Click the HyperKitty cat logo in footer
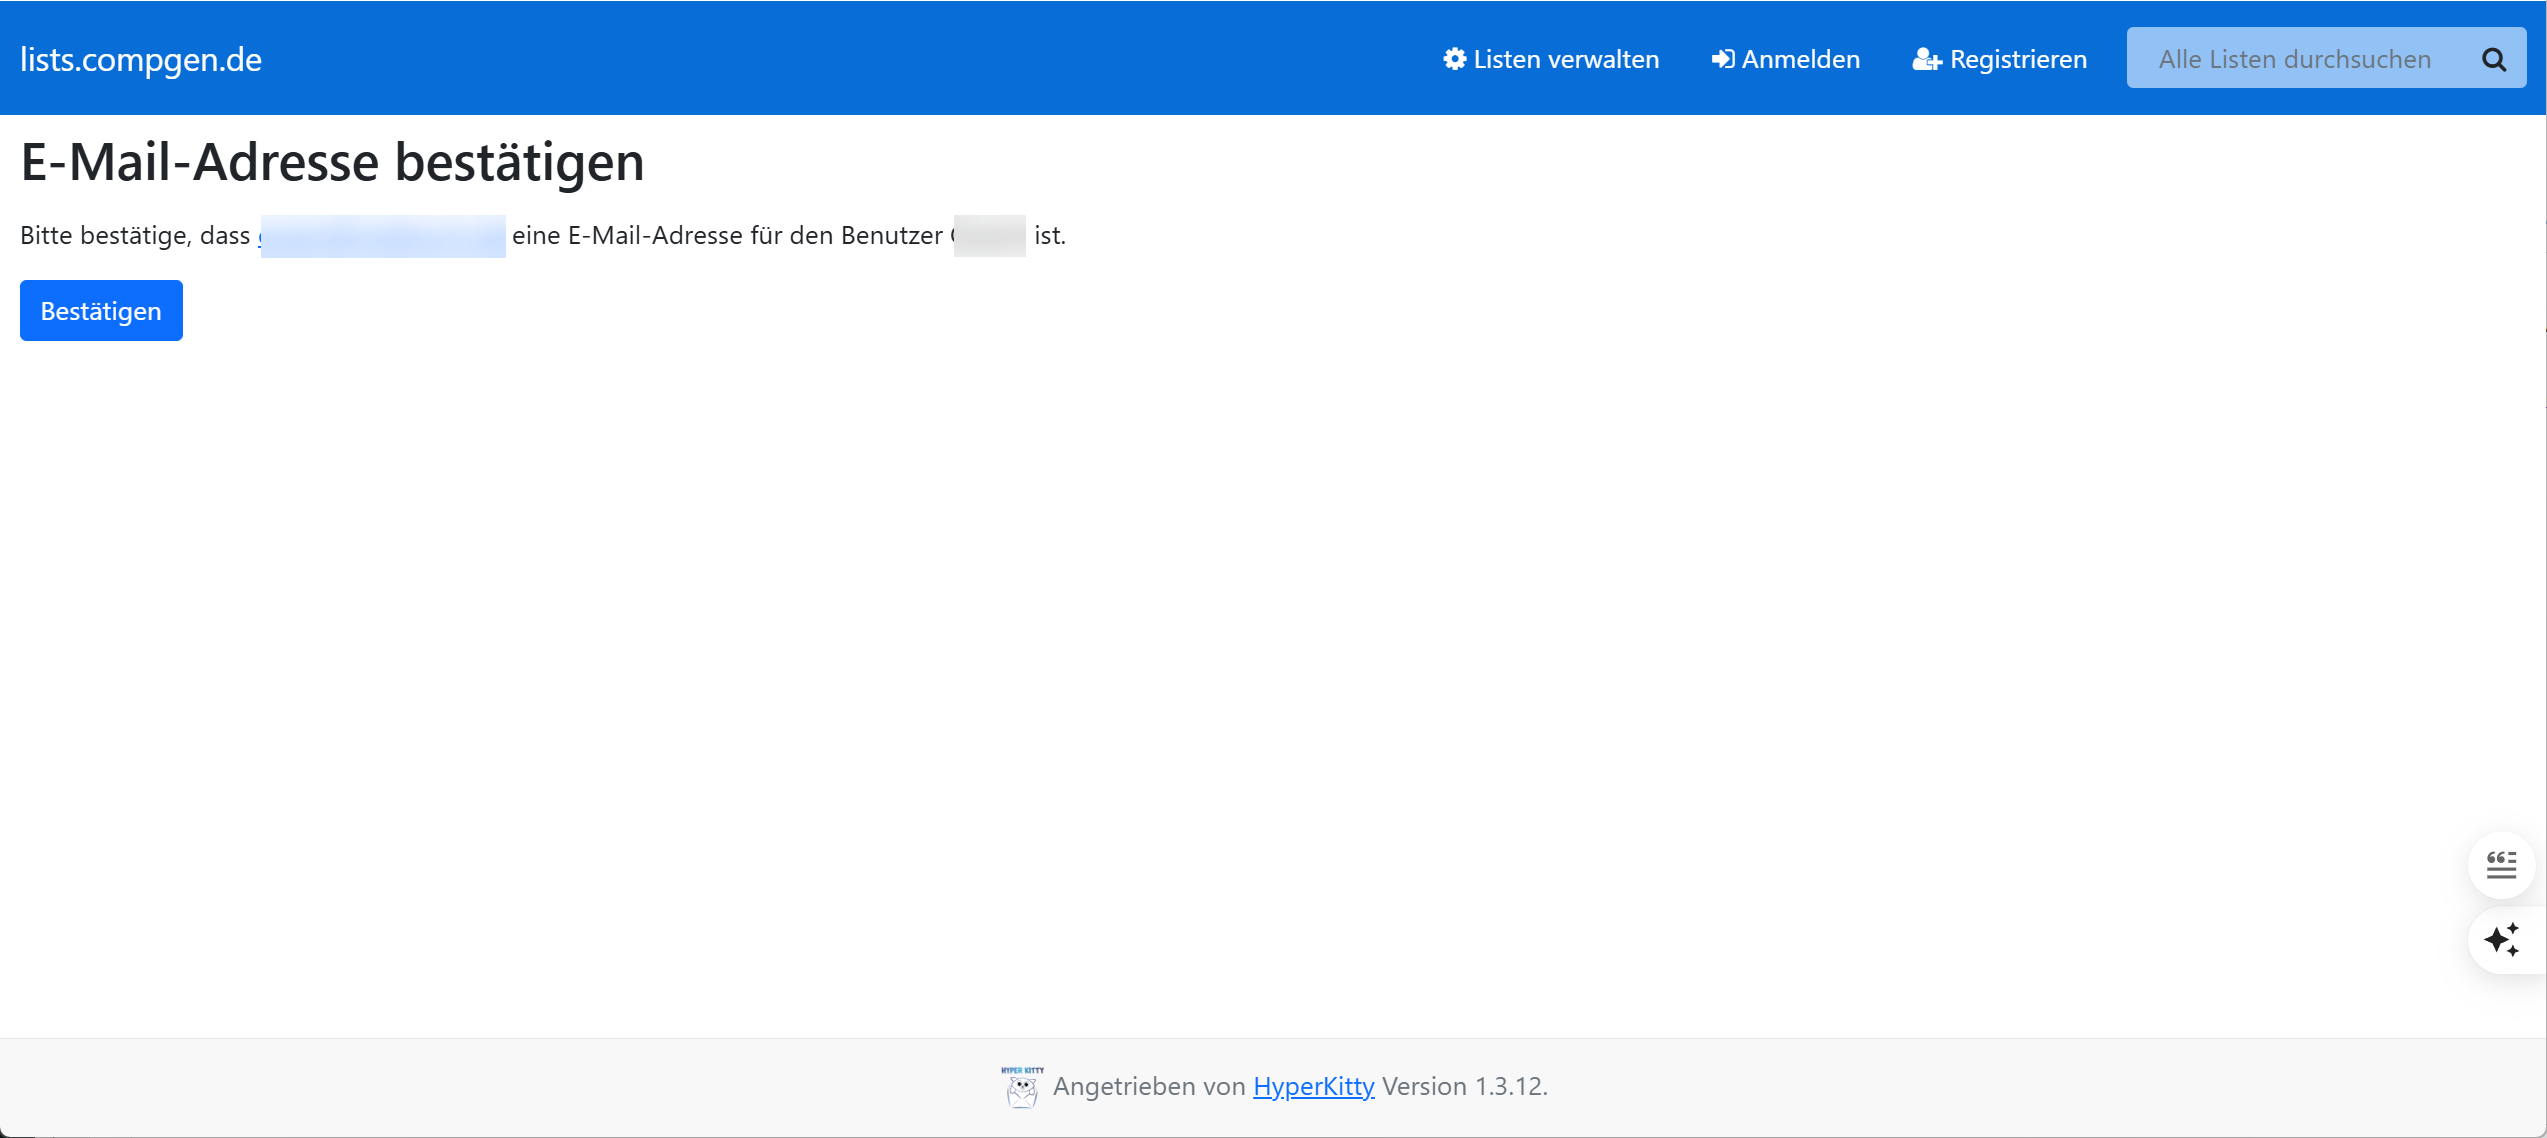2547x1138 pixels. point(1021,1087)
